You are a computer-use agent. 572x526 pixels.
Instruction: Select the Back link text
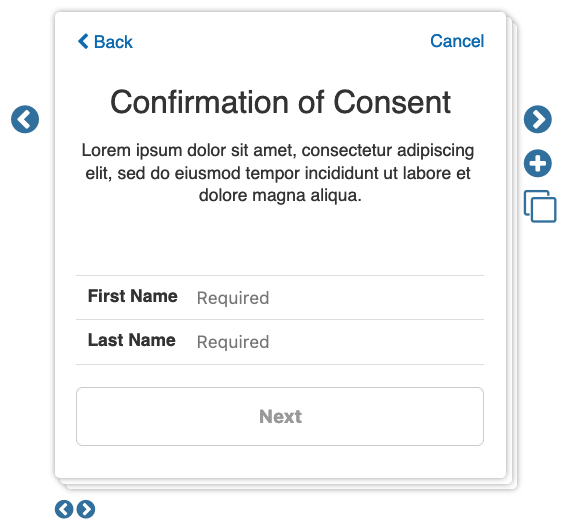(x=113, y=42)
